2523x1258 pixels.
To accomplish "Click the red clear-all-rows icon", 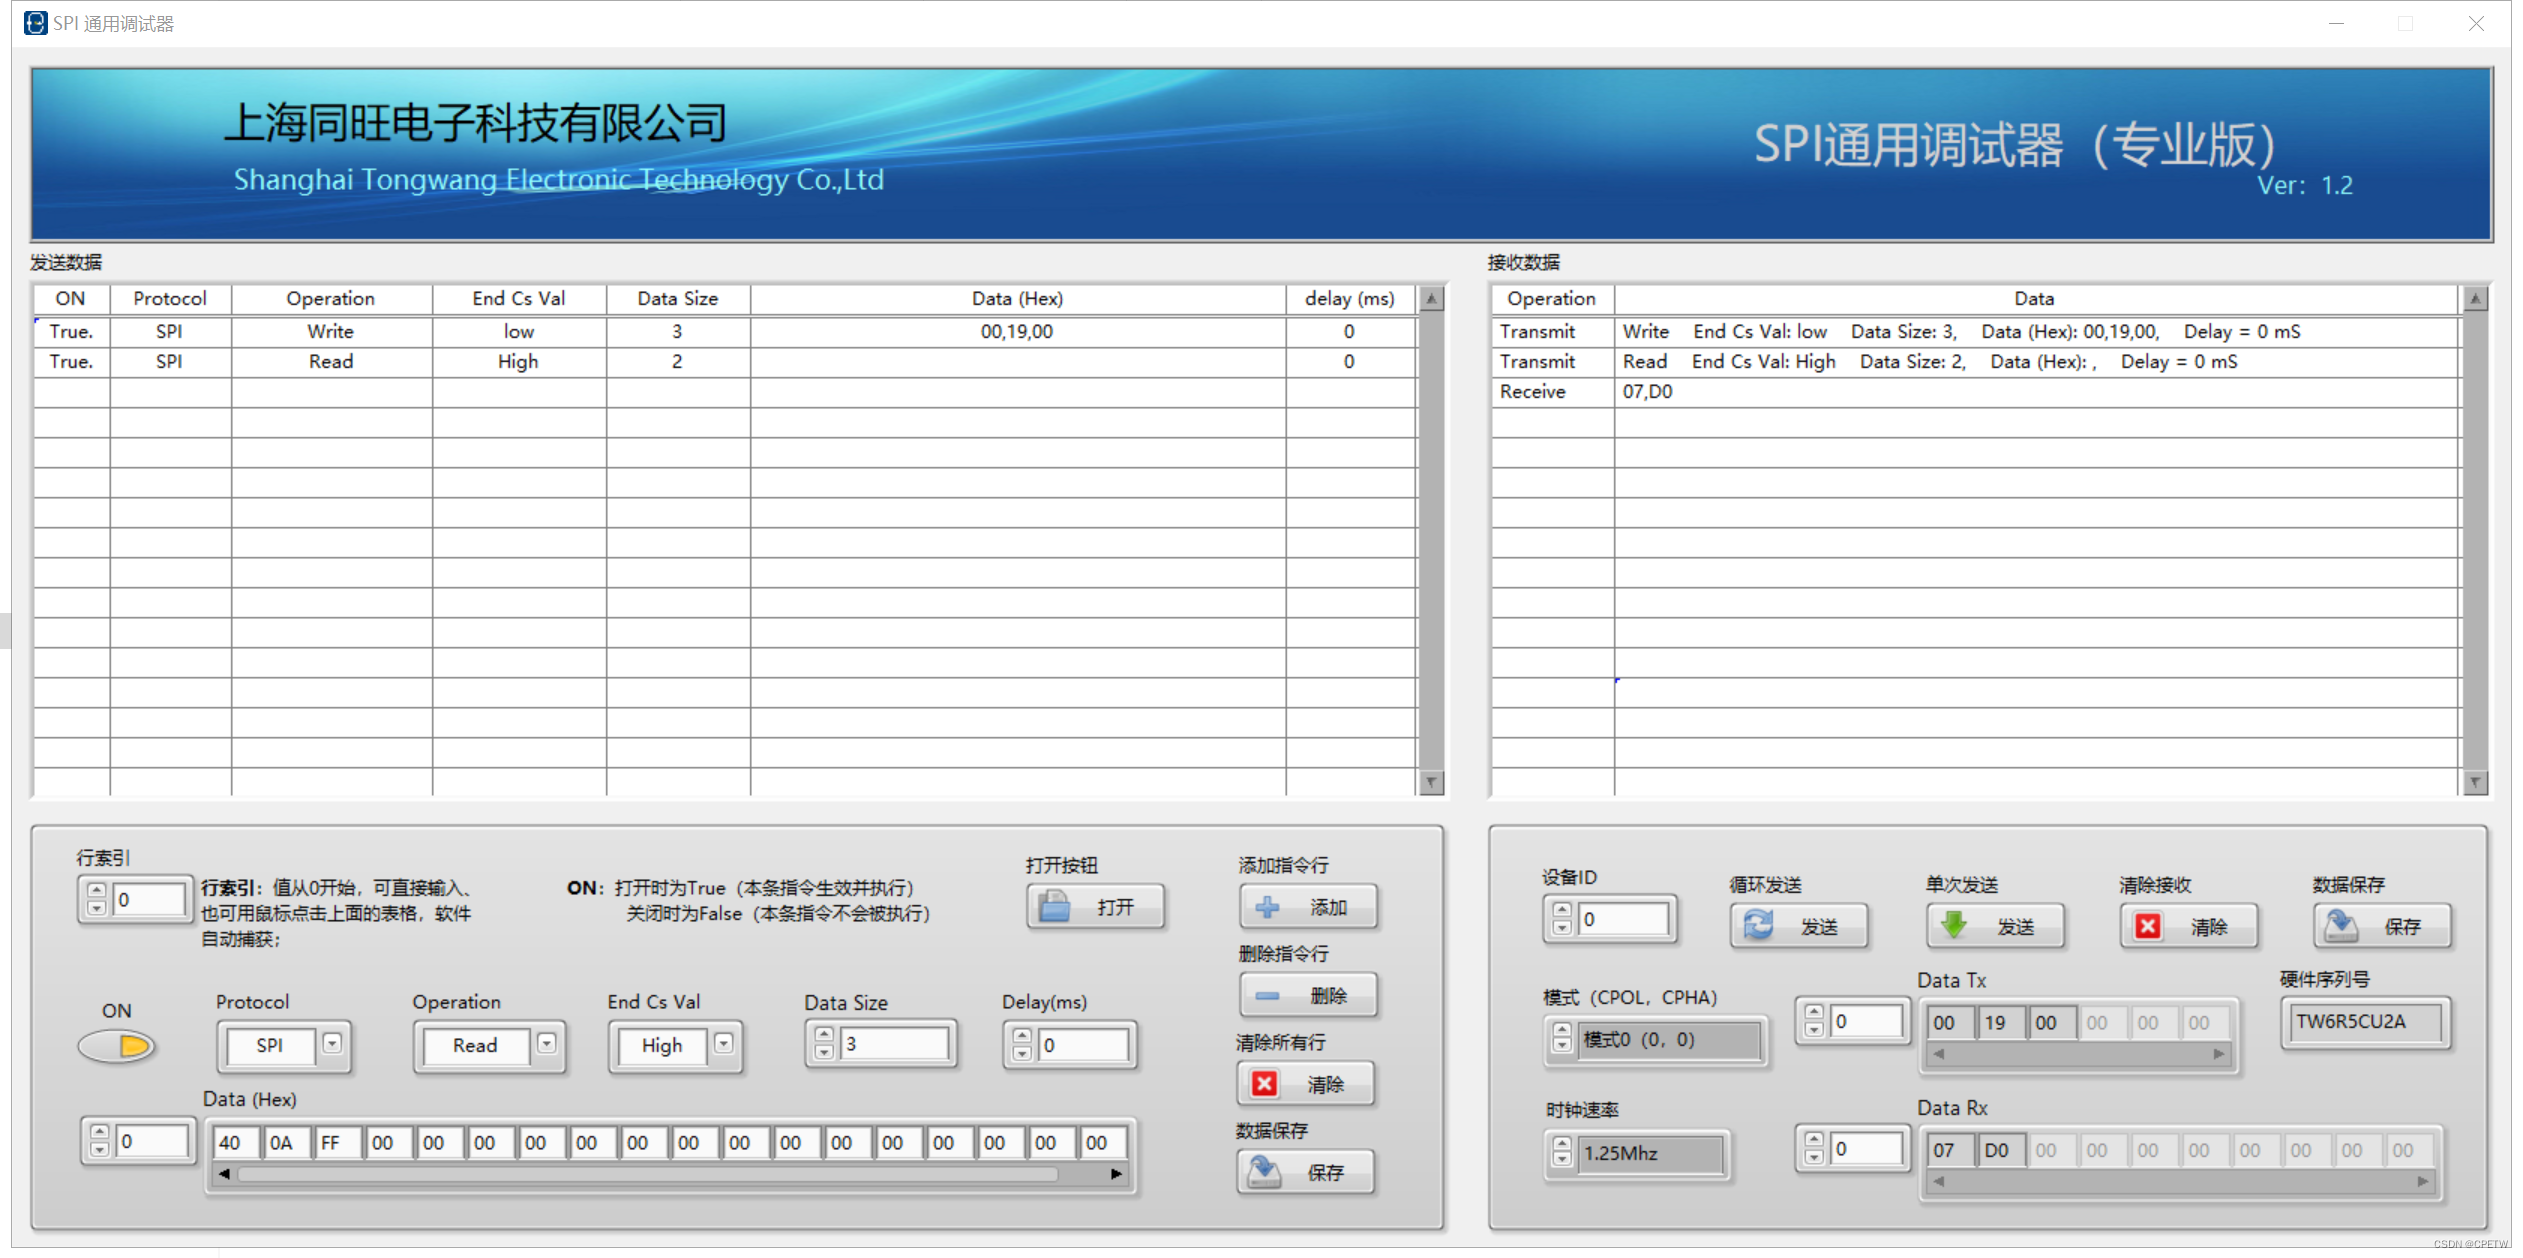I will 1266,1083.
